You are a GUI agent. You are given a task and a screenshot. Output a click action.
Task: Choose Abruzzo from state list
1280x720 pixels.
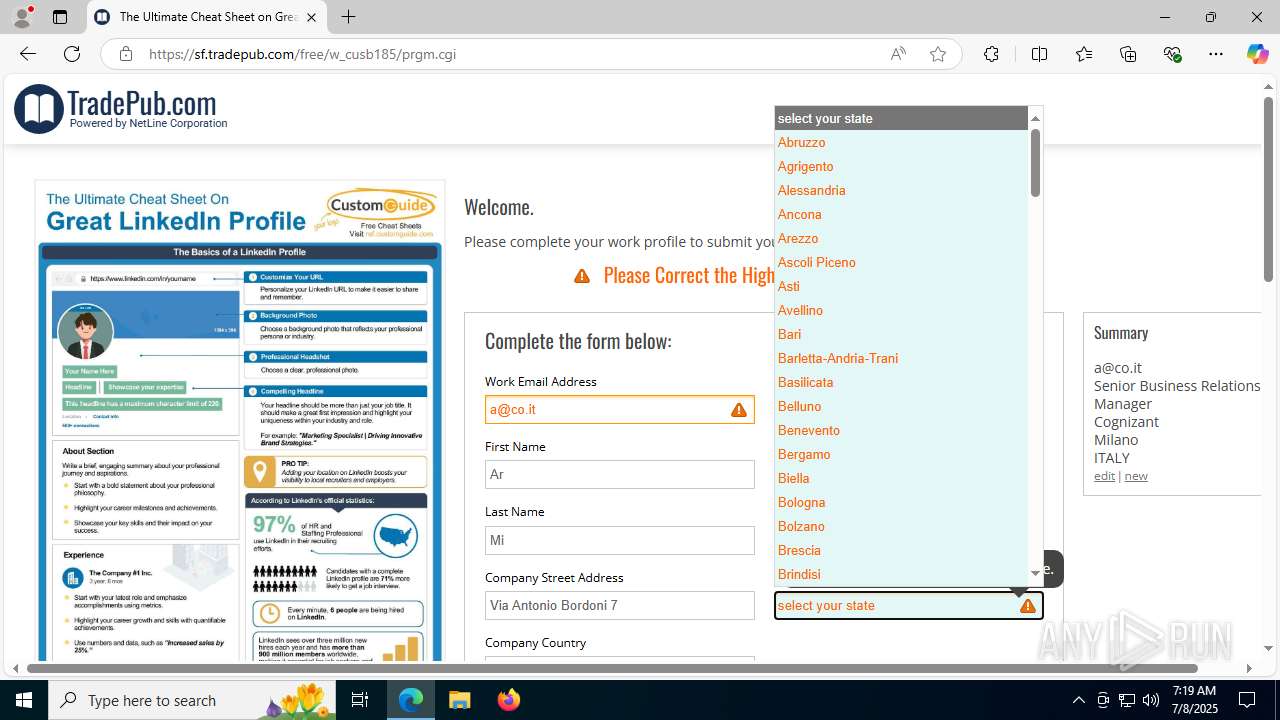tap(901, 142)
